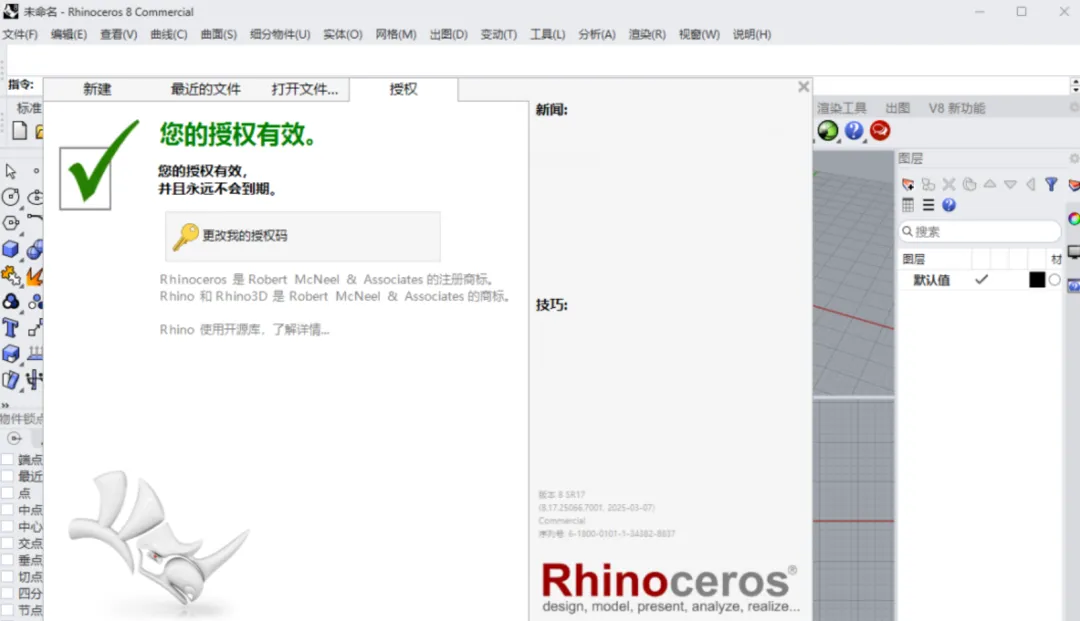Select the Text object tool

coord(10,328)
